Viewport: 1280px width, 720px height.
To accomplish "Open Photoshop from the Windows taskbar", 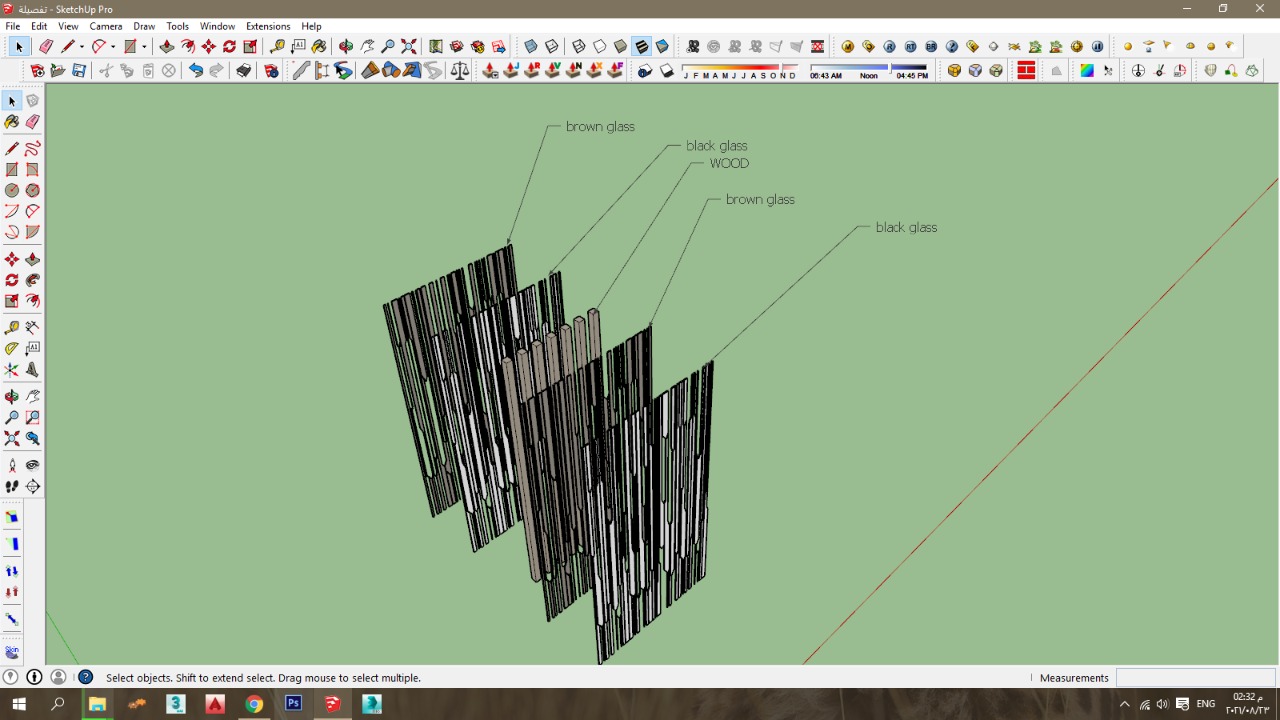I will (x=293, y=704).
